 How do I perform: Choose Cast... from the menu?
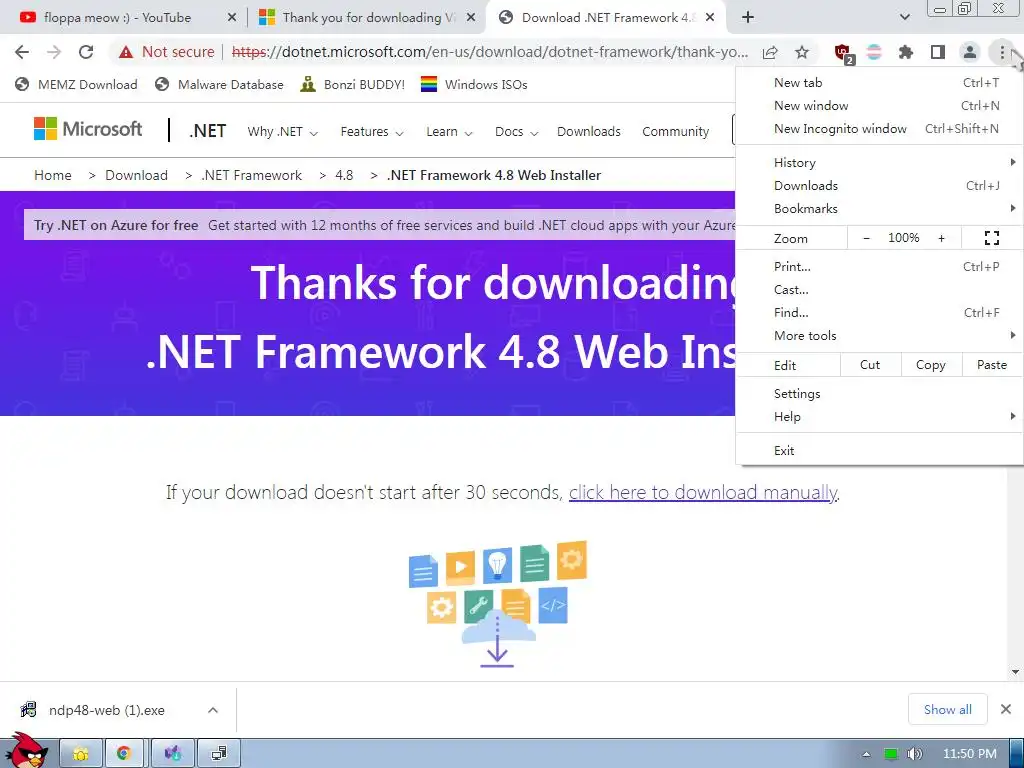879,289
